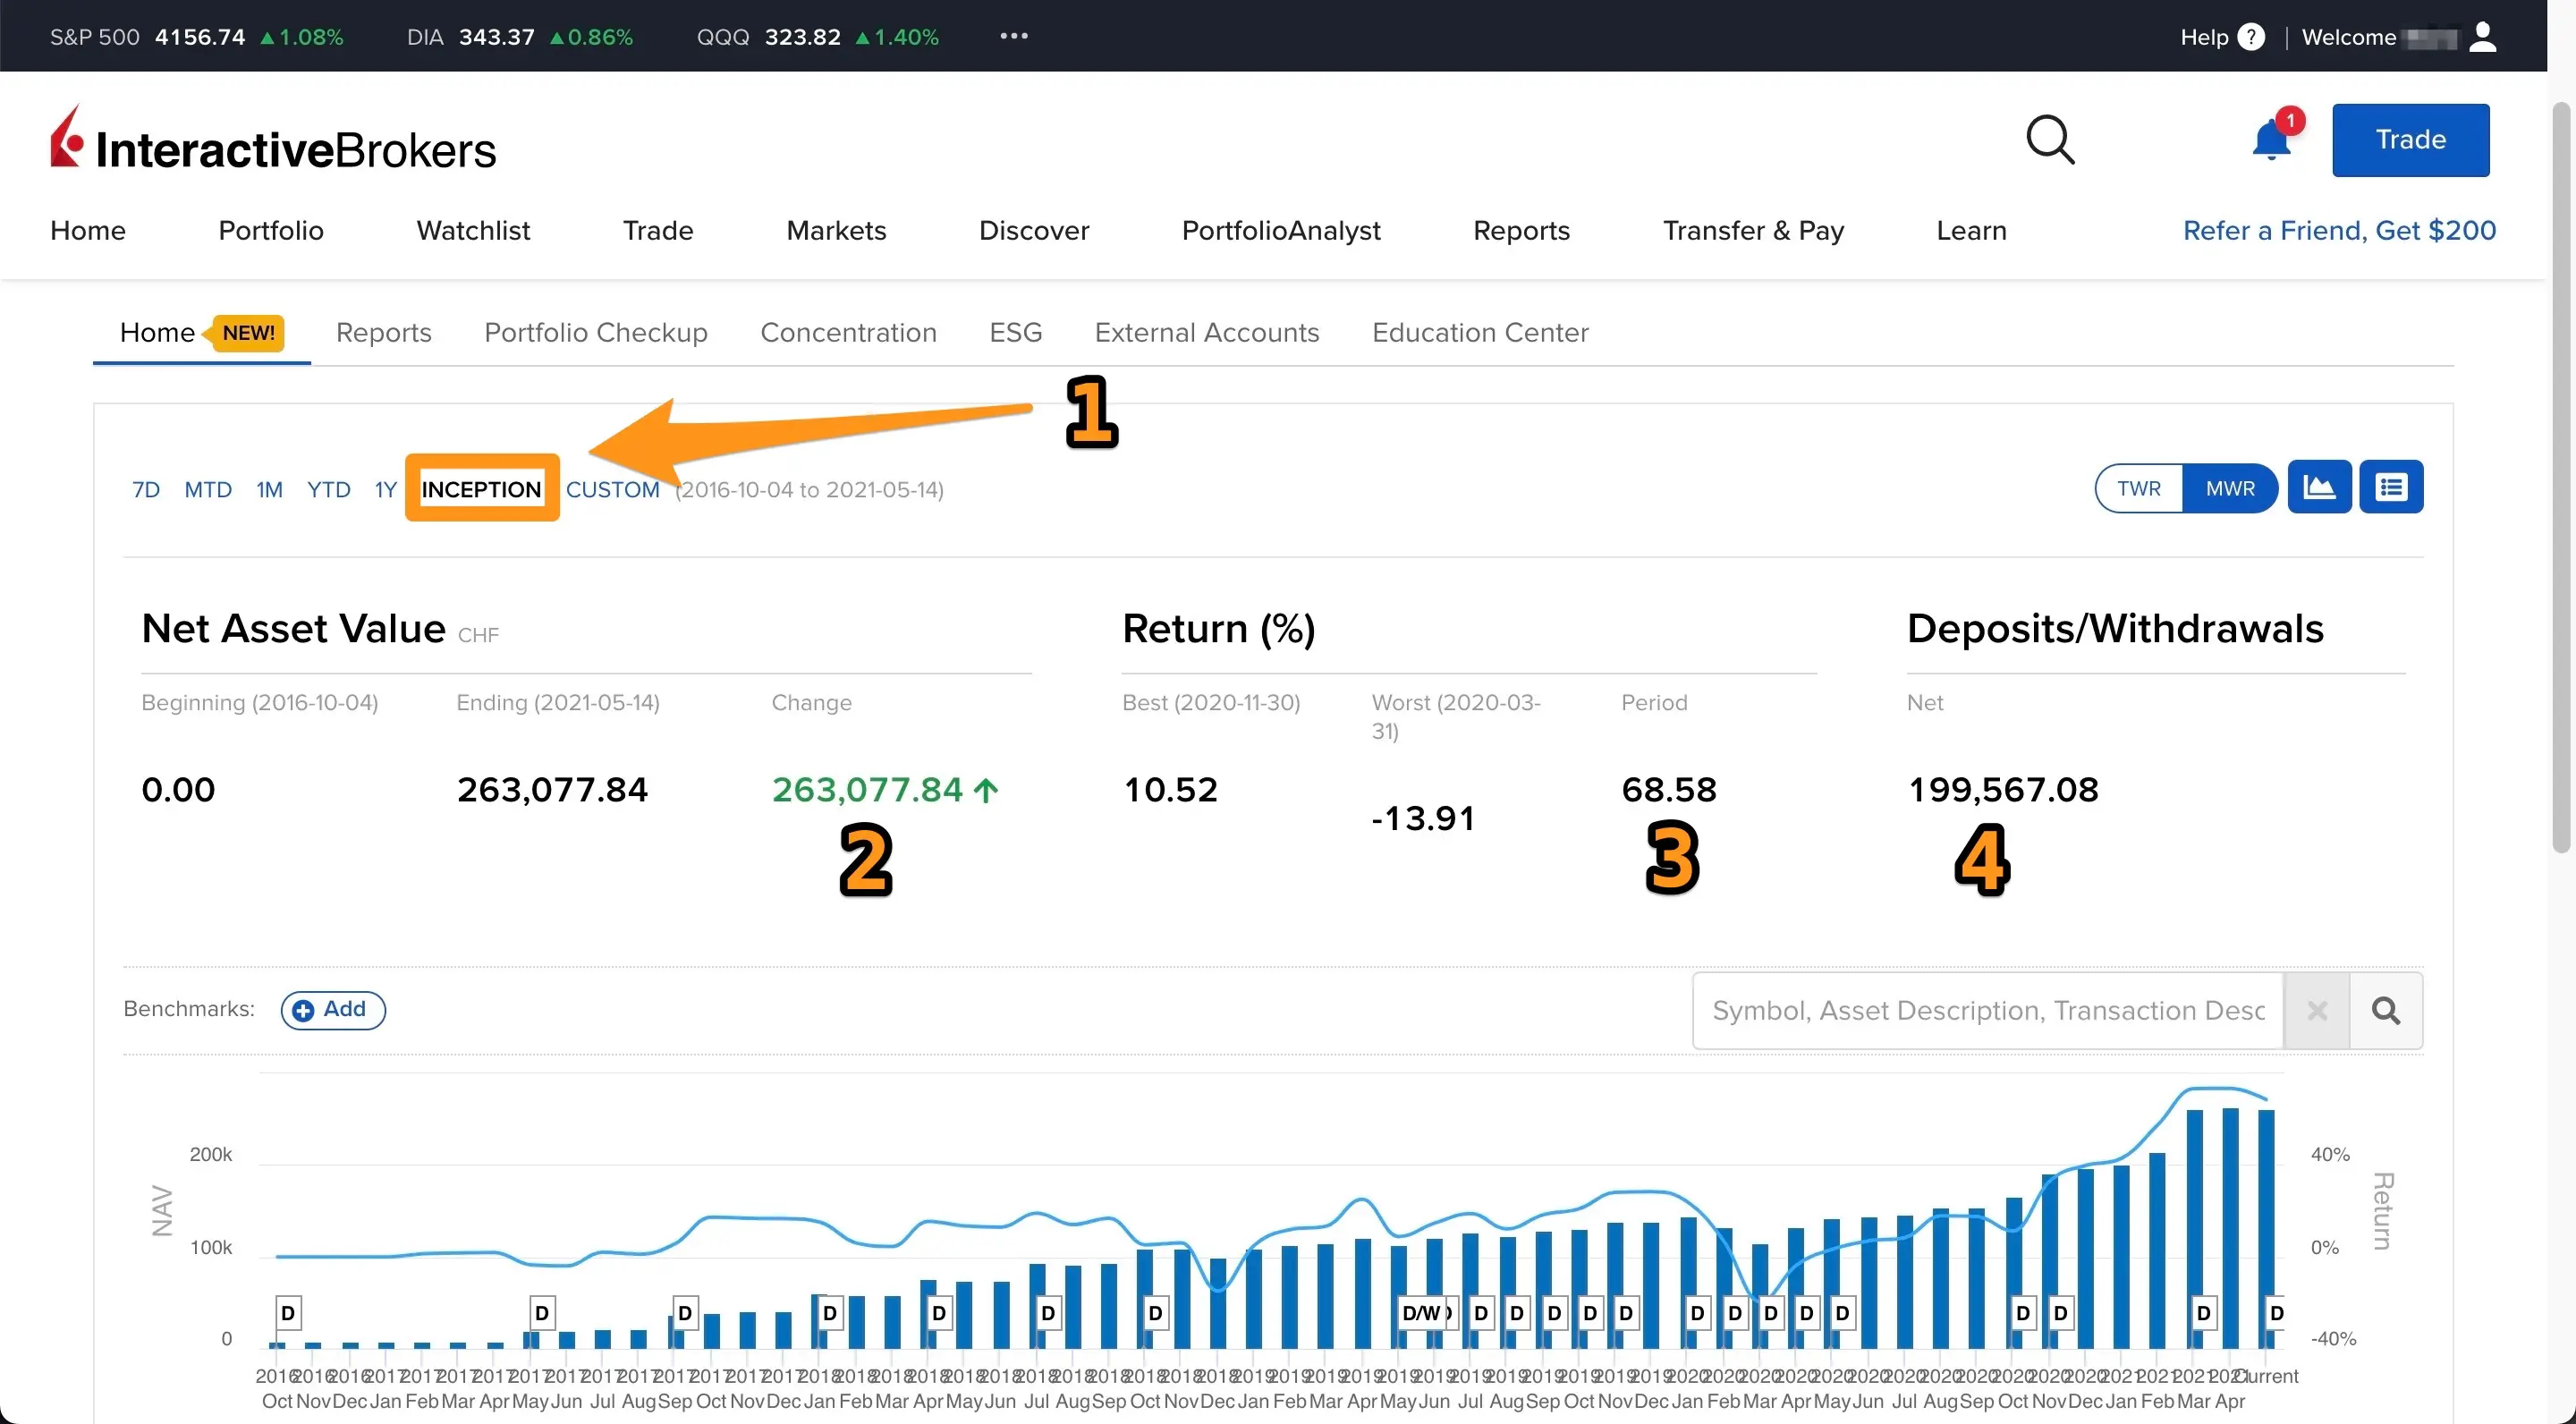This screenshot has width=2576, height=1424.
Task: Select the 1M period
Action: tap(269, 489)
